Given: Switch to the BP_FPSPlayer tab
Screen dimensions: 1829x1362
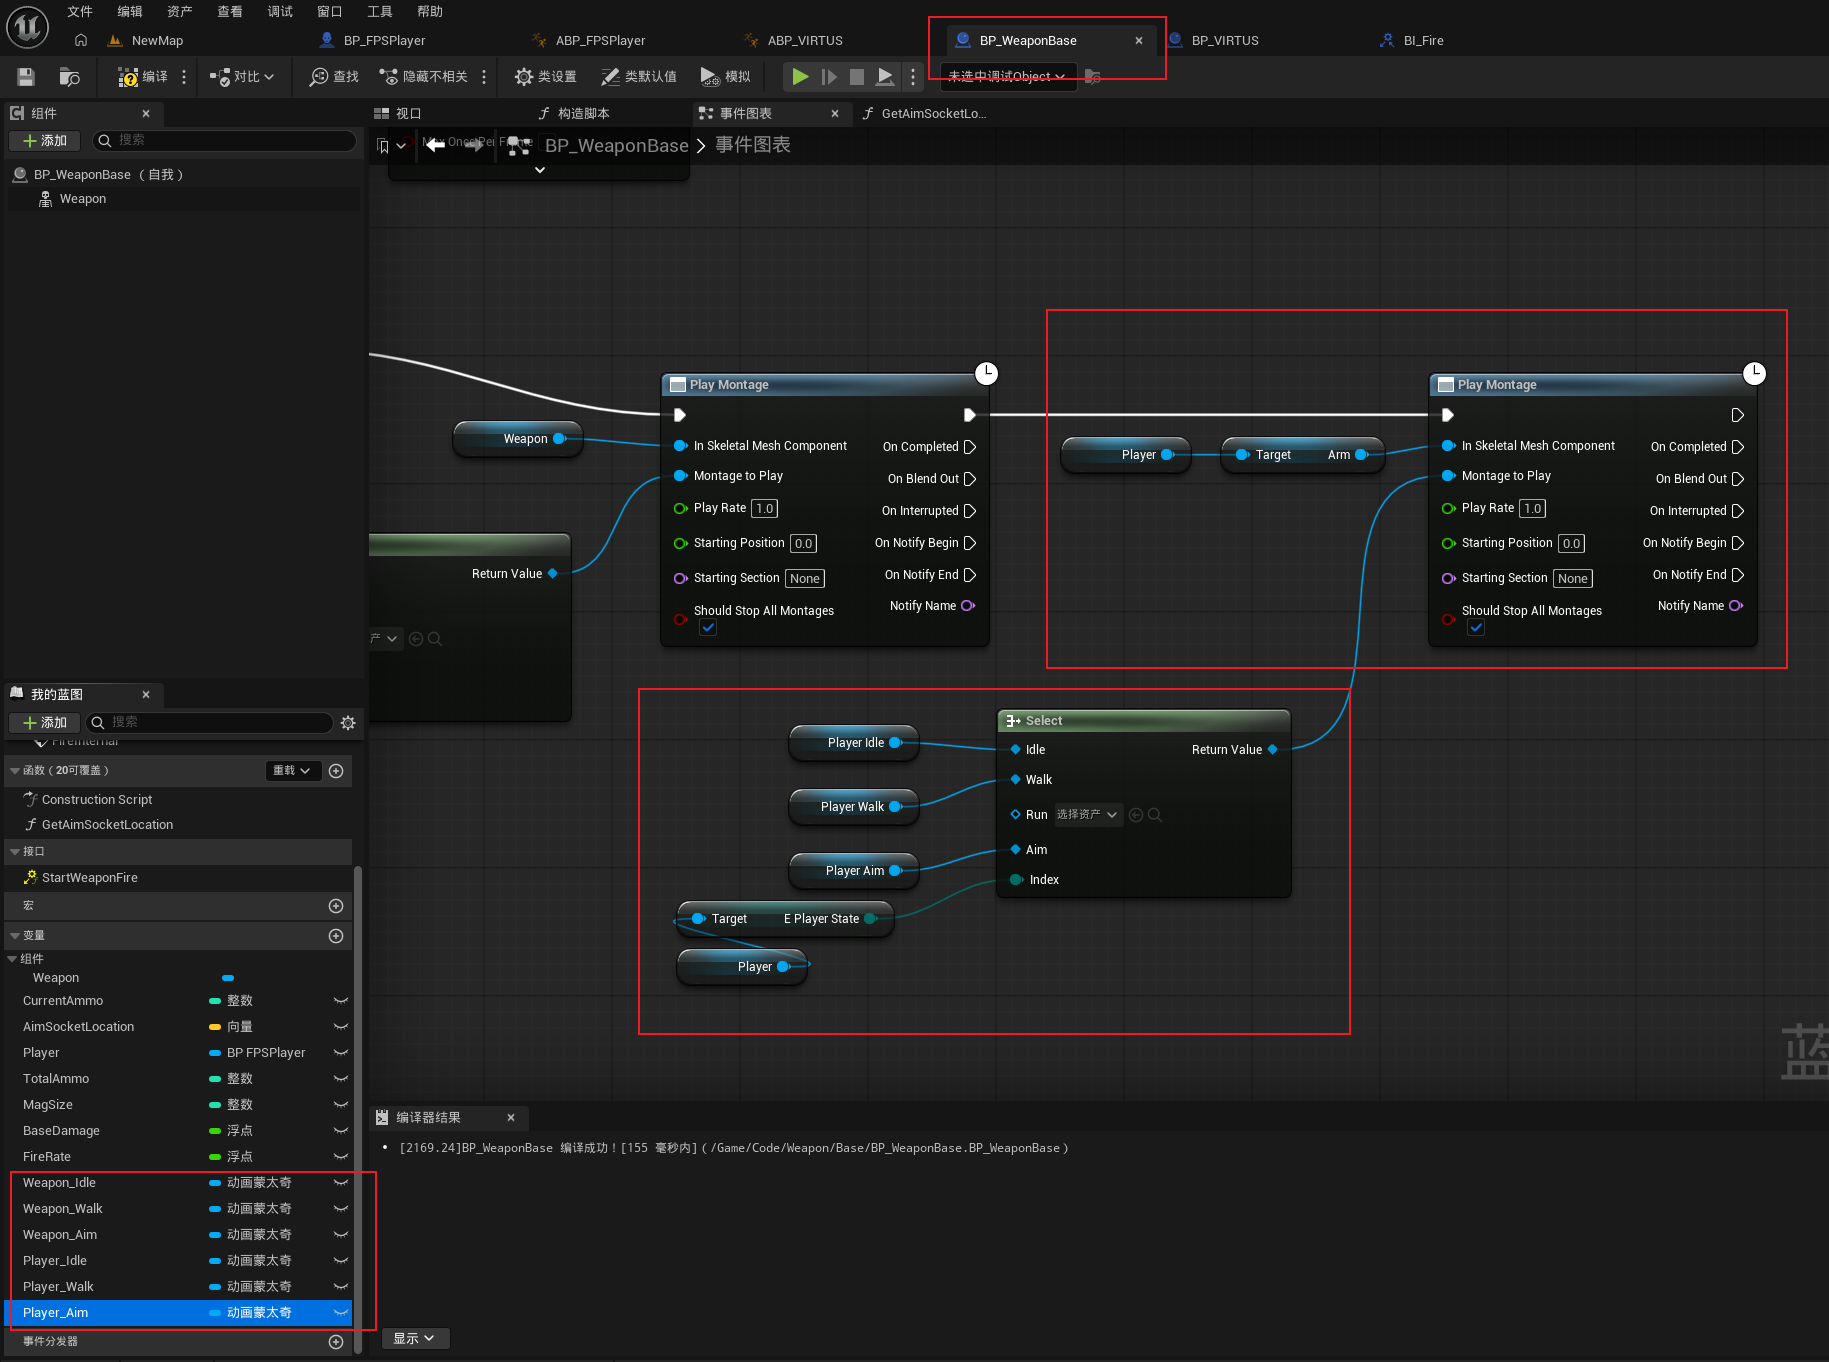Looking at the screenshot, I should (x=384, y=41).
